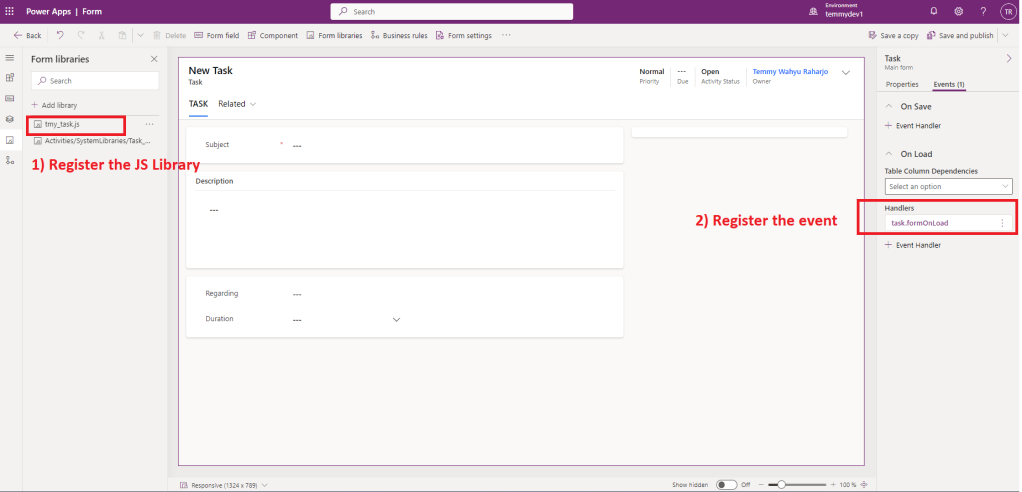
Task: Toggle the Show hidden switch
Action: click(x=726, y=485)
